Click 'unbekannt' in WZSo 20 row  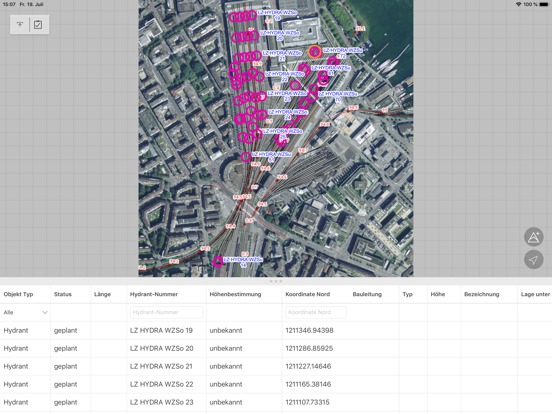click(226, 349)
